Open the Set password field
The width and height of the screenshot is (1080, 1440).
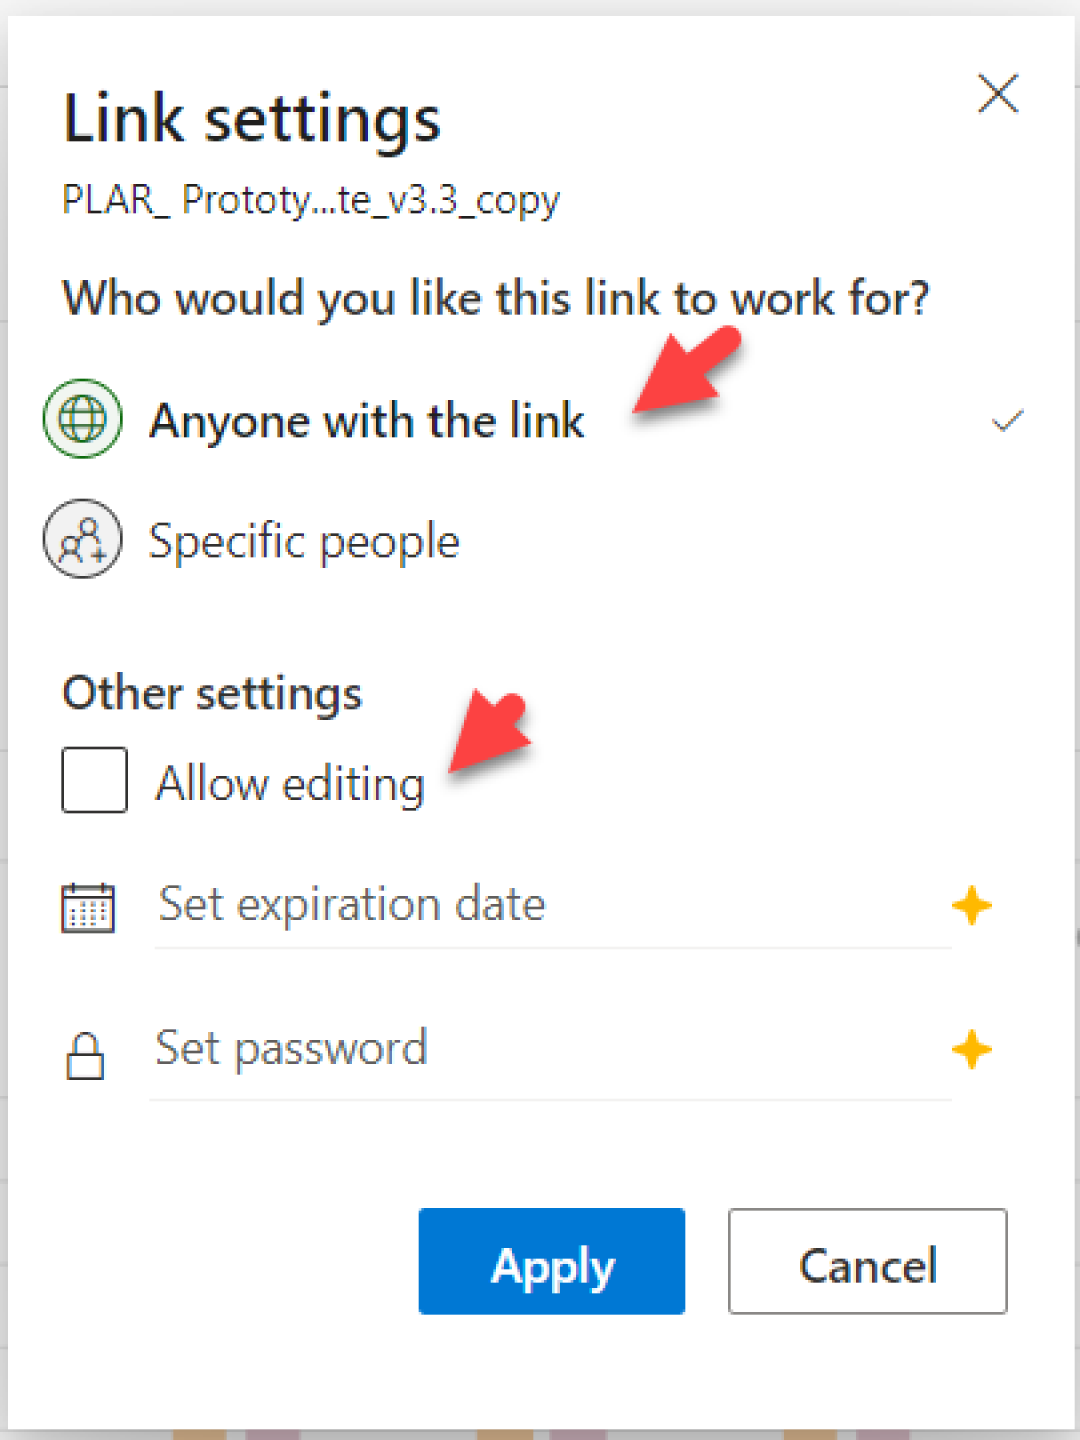pos(291,1048)
